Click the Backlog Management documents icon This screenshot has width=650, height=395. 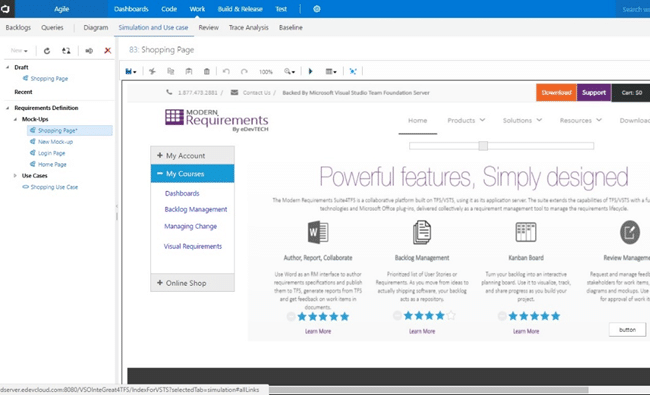[x=422, y=232]
